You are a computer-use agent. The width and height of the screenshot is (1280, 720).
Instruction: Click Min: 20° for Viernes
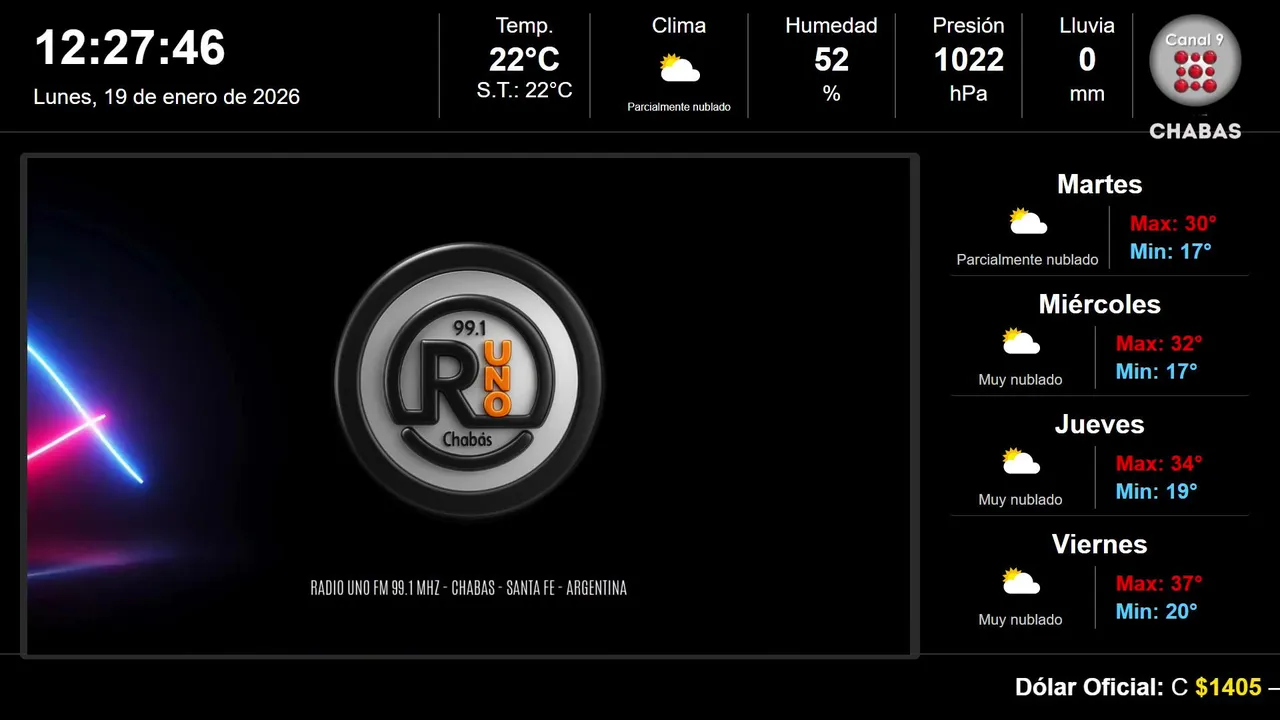[x=1157, y=612]
